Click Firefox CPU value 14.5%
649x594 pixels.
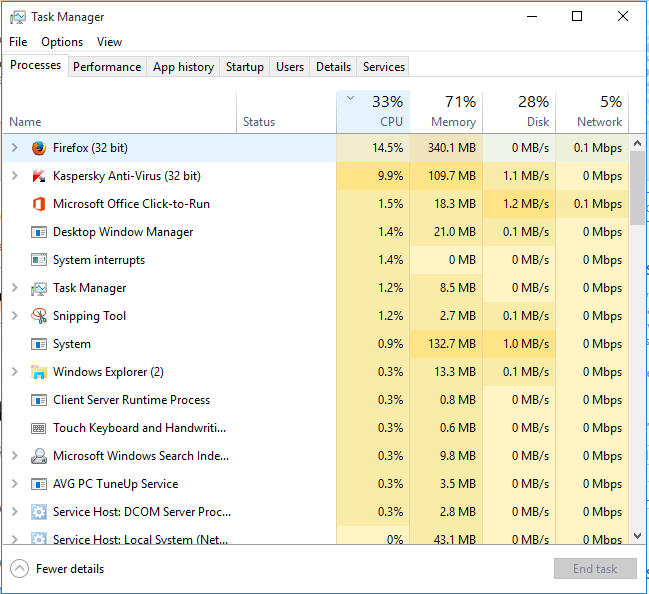pos(387,148)
